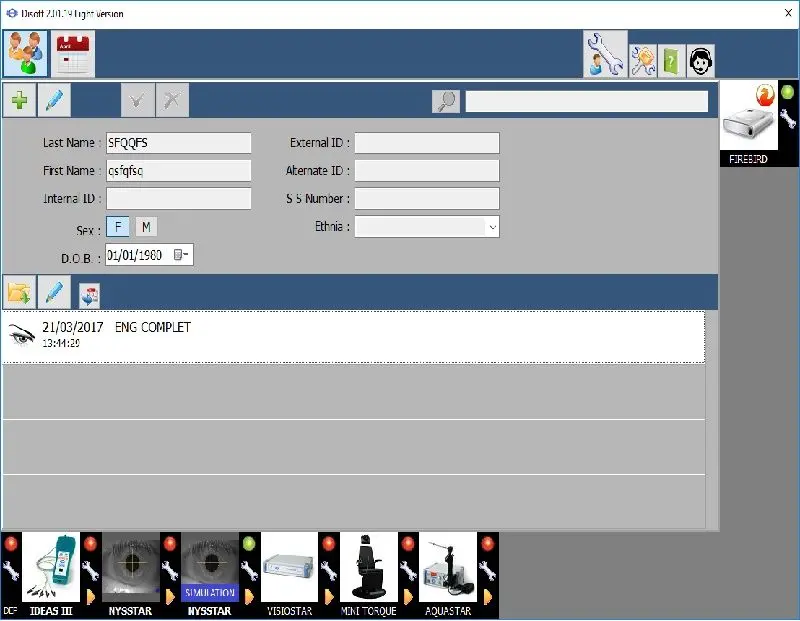Viewport: 800px width, 621px height.
Task: Open exam folder icon in exam toolbar
Action: 20,293
